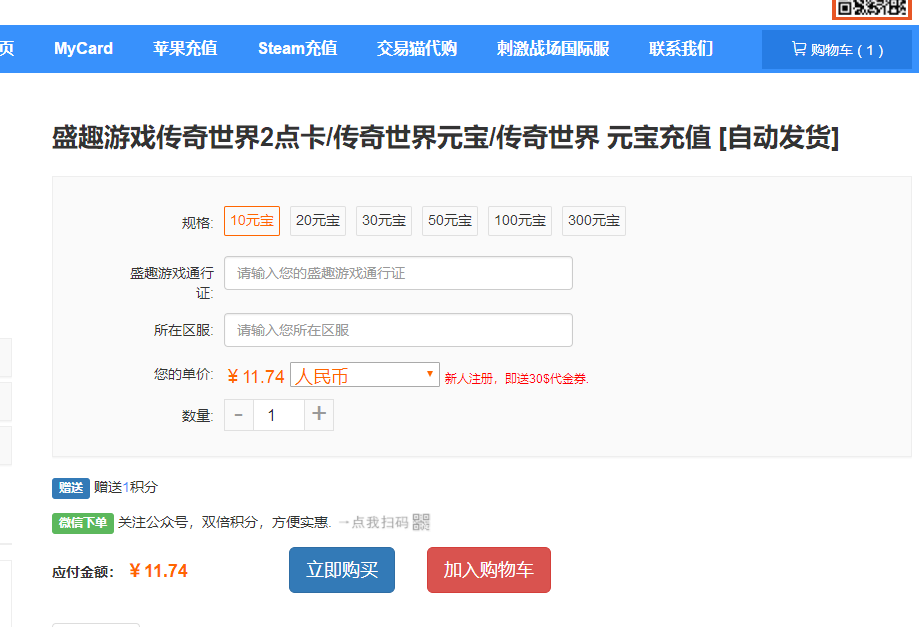
Task: Focus the 盛趣游戏通行证 input field
Action: click(399, 273)
